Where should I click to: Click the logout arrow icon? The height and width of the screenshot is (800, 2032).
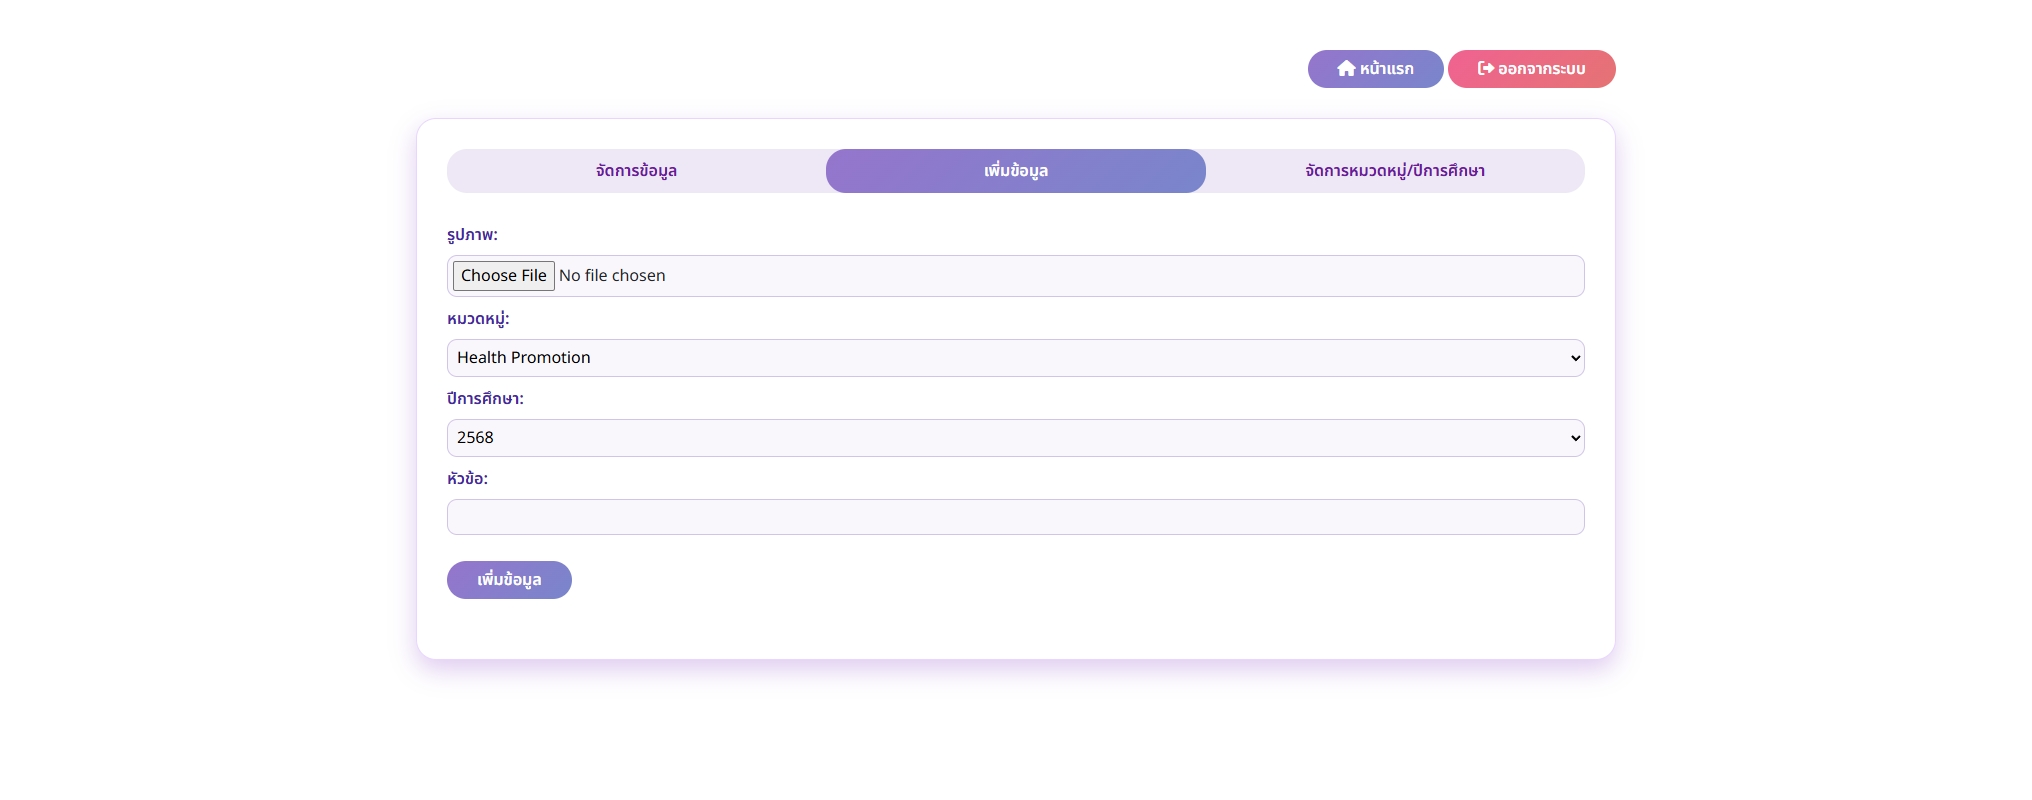coord(1485,69)
